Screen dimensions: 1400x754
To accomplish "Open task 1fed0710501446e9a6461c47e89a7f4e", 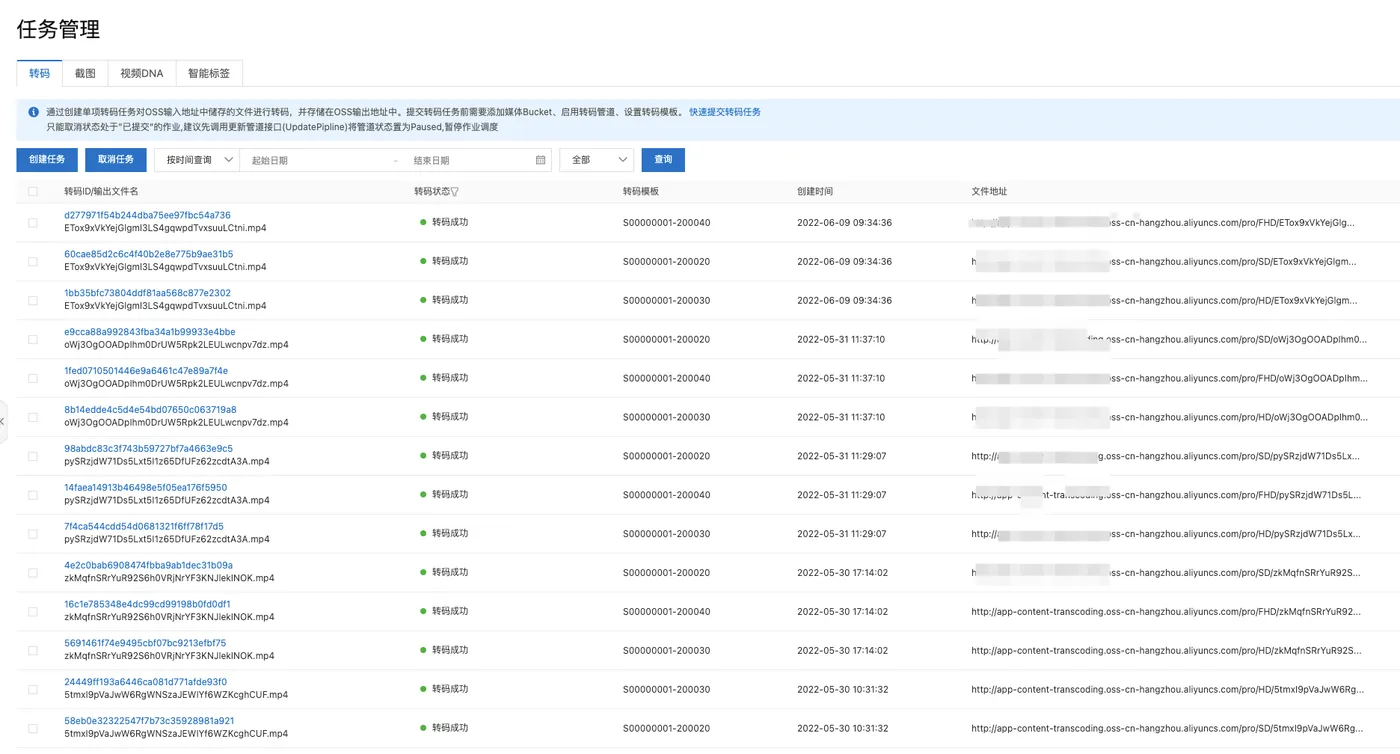I will pyautogui.click(x=146, y=371).
